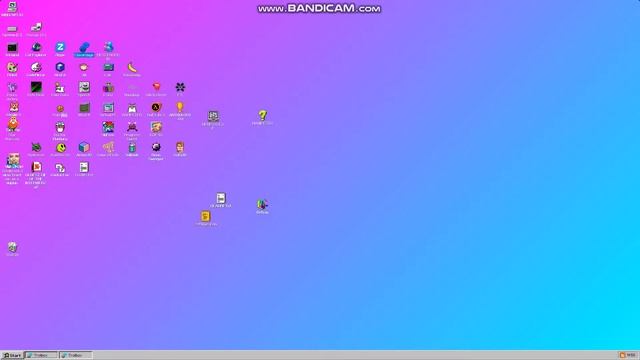This screenshot has height=360, width=640.
Task: Open the red document icon
Action: [x=36, y=167]
